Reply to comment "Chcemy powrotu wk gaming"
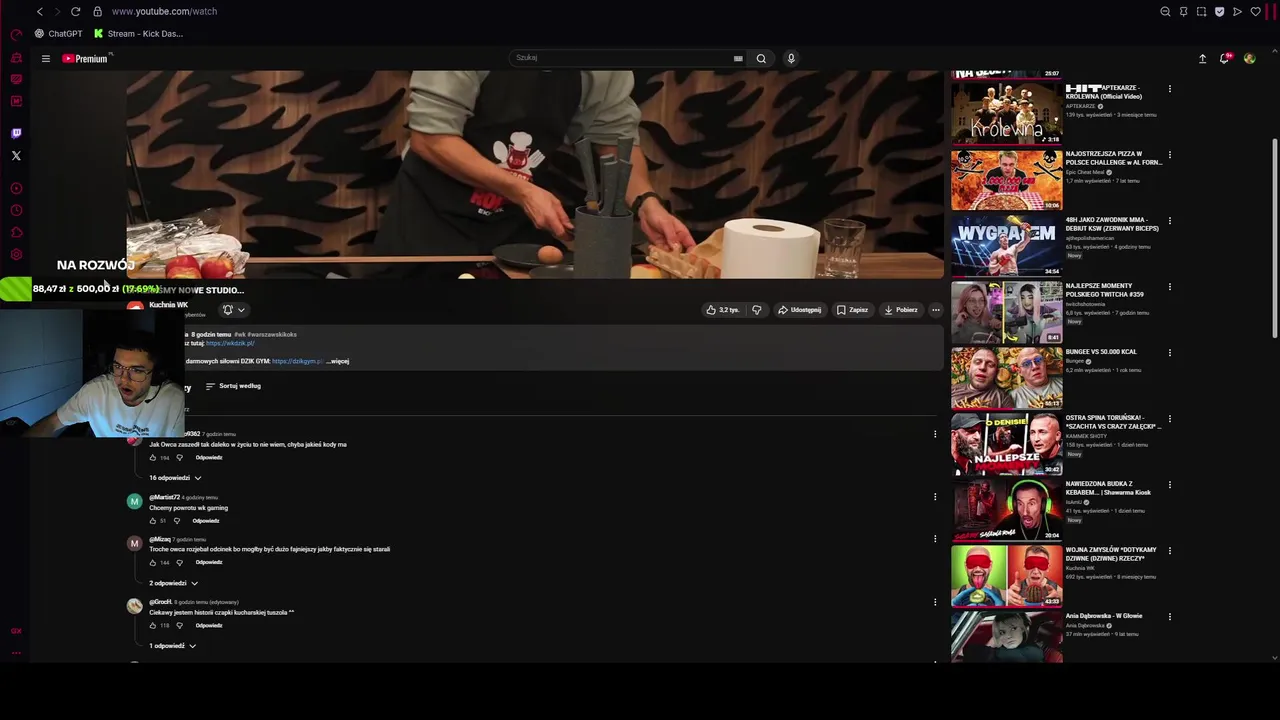This screenshot has height=720, width=1280. (206, 521)
